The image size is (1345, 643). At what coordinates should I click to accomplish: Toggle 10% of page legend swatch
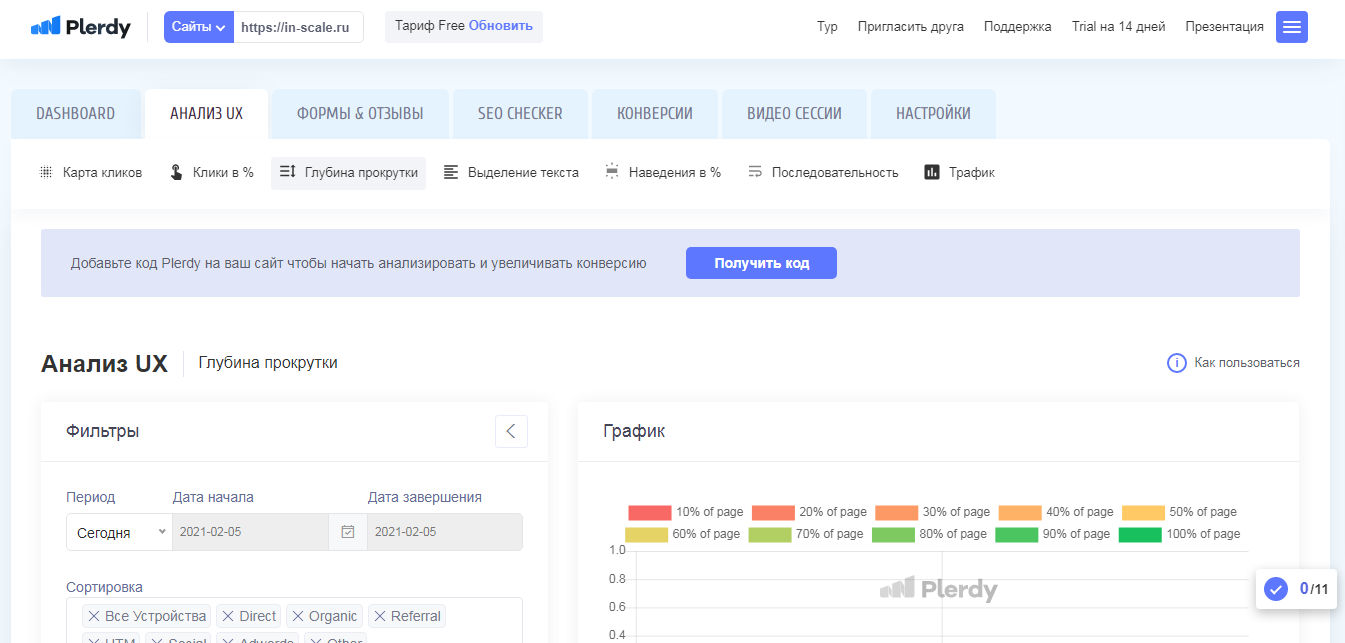[649, 512]
